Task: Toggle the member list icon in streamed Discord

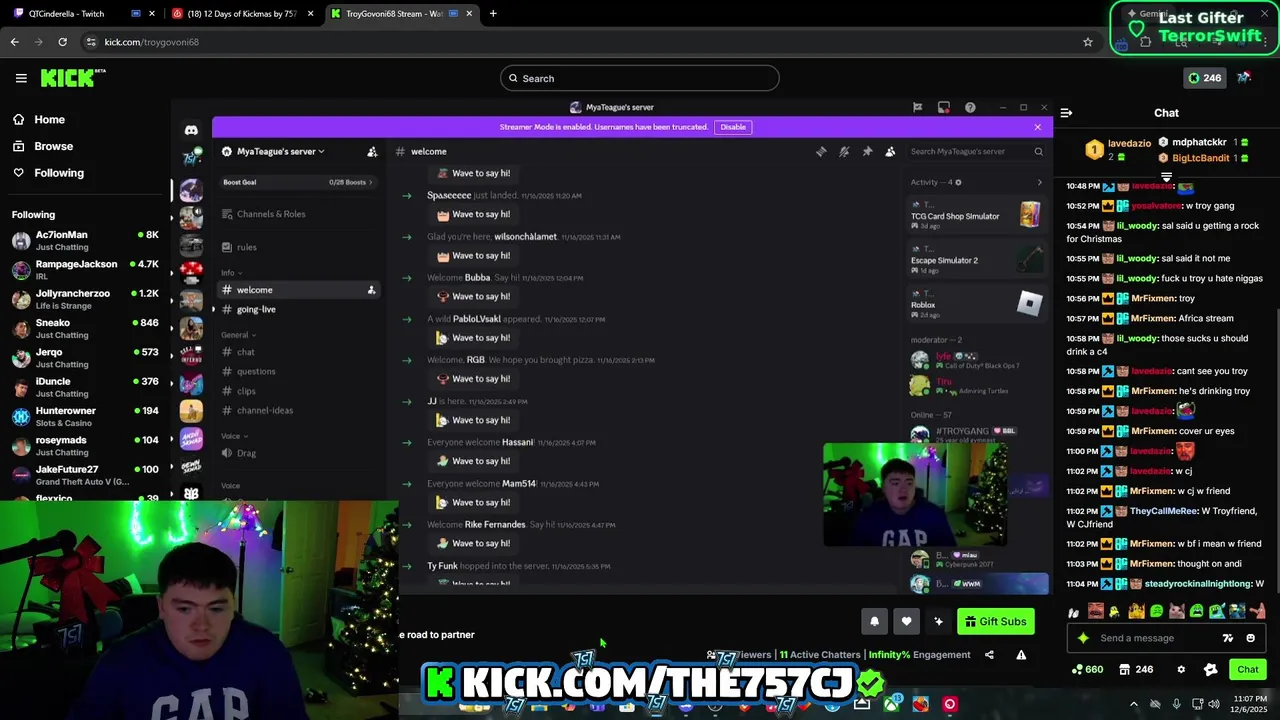Action: click(x=890, y=151)
